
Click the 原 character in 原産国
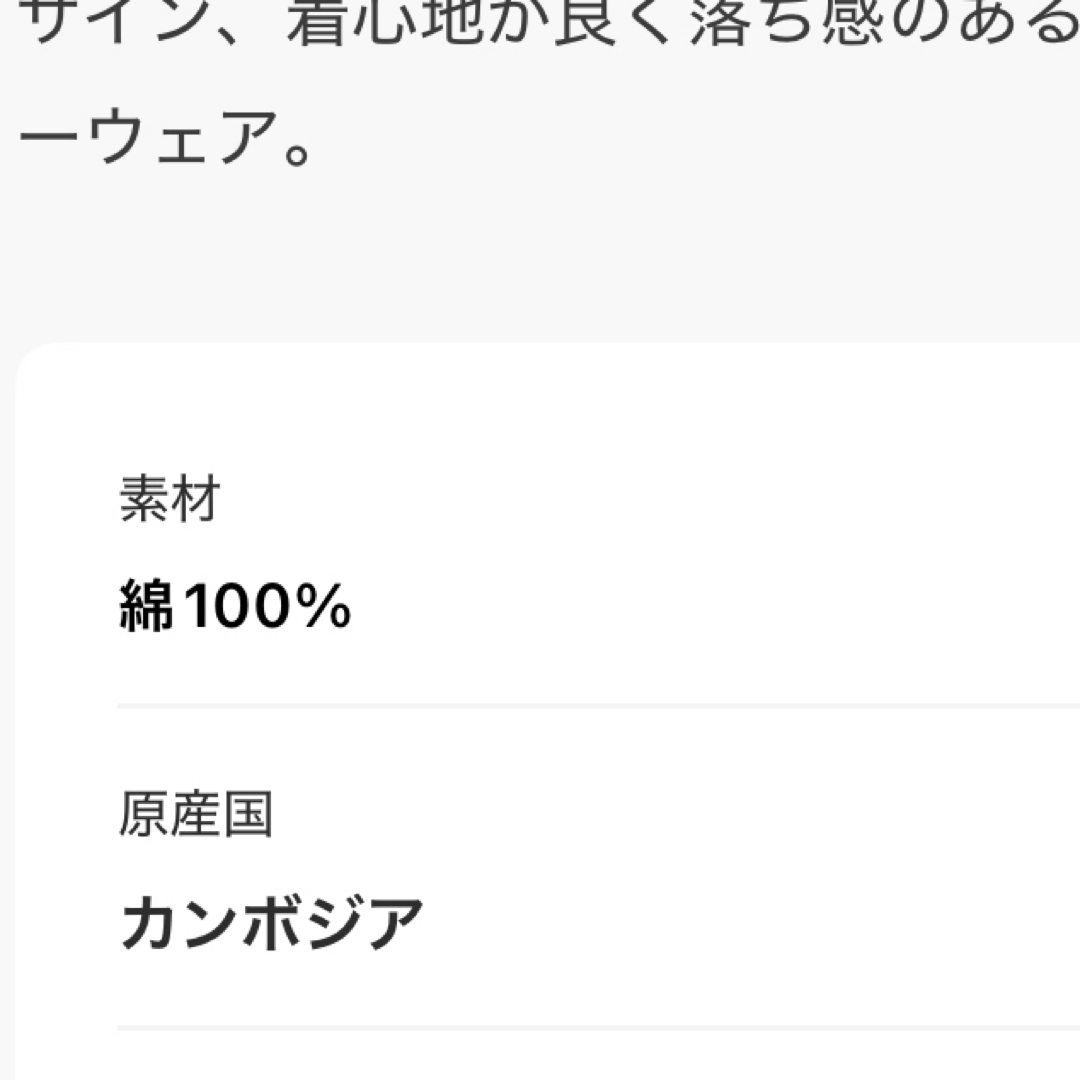[144, 813]
